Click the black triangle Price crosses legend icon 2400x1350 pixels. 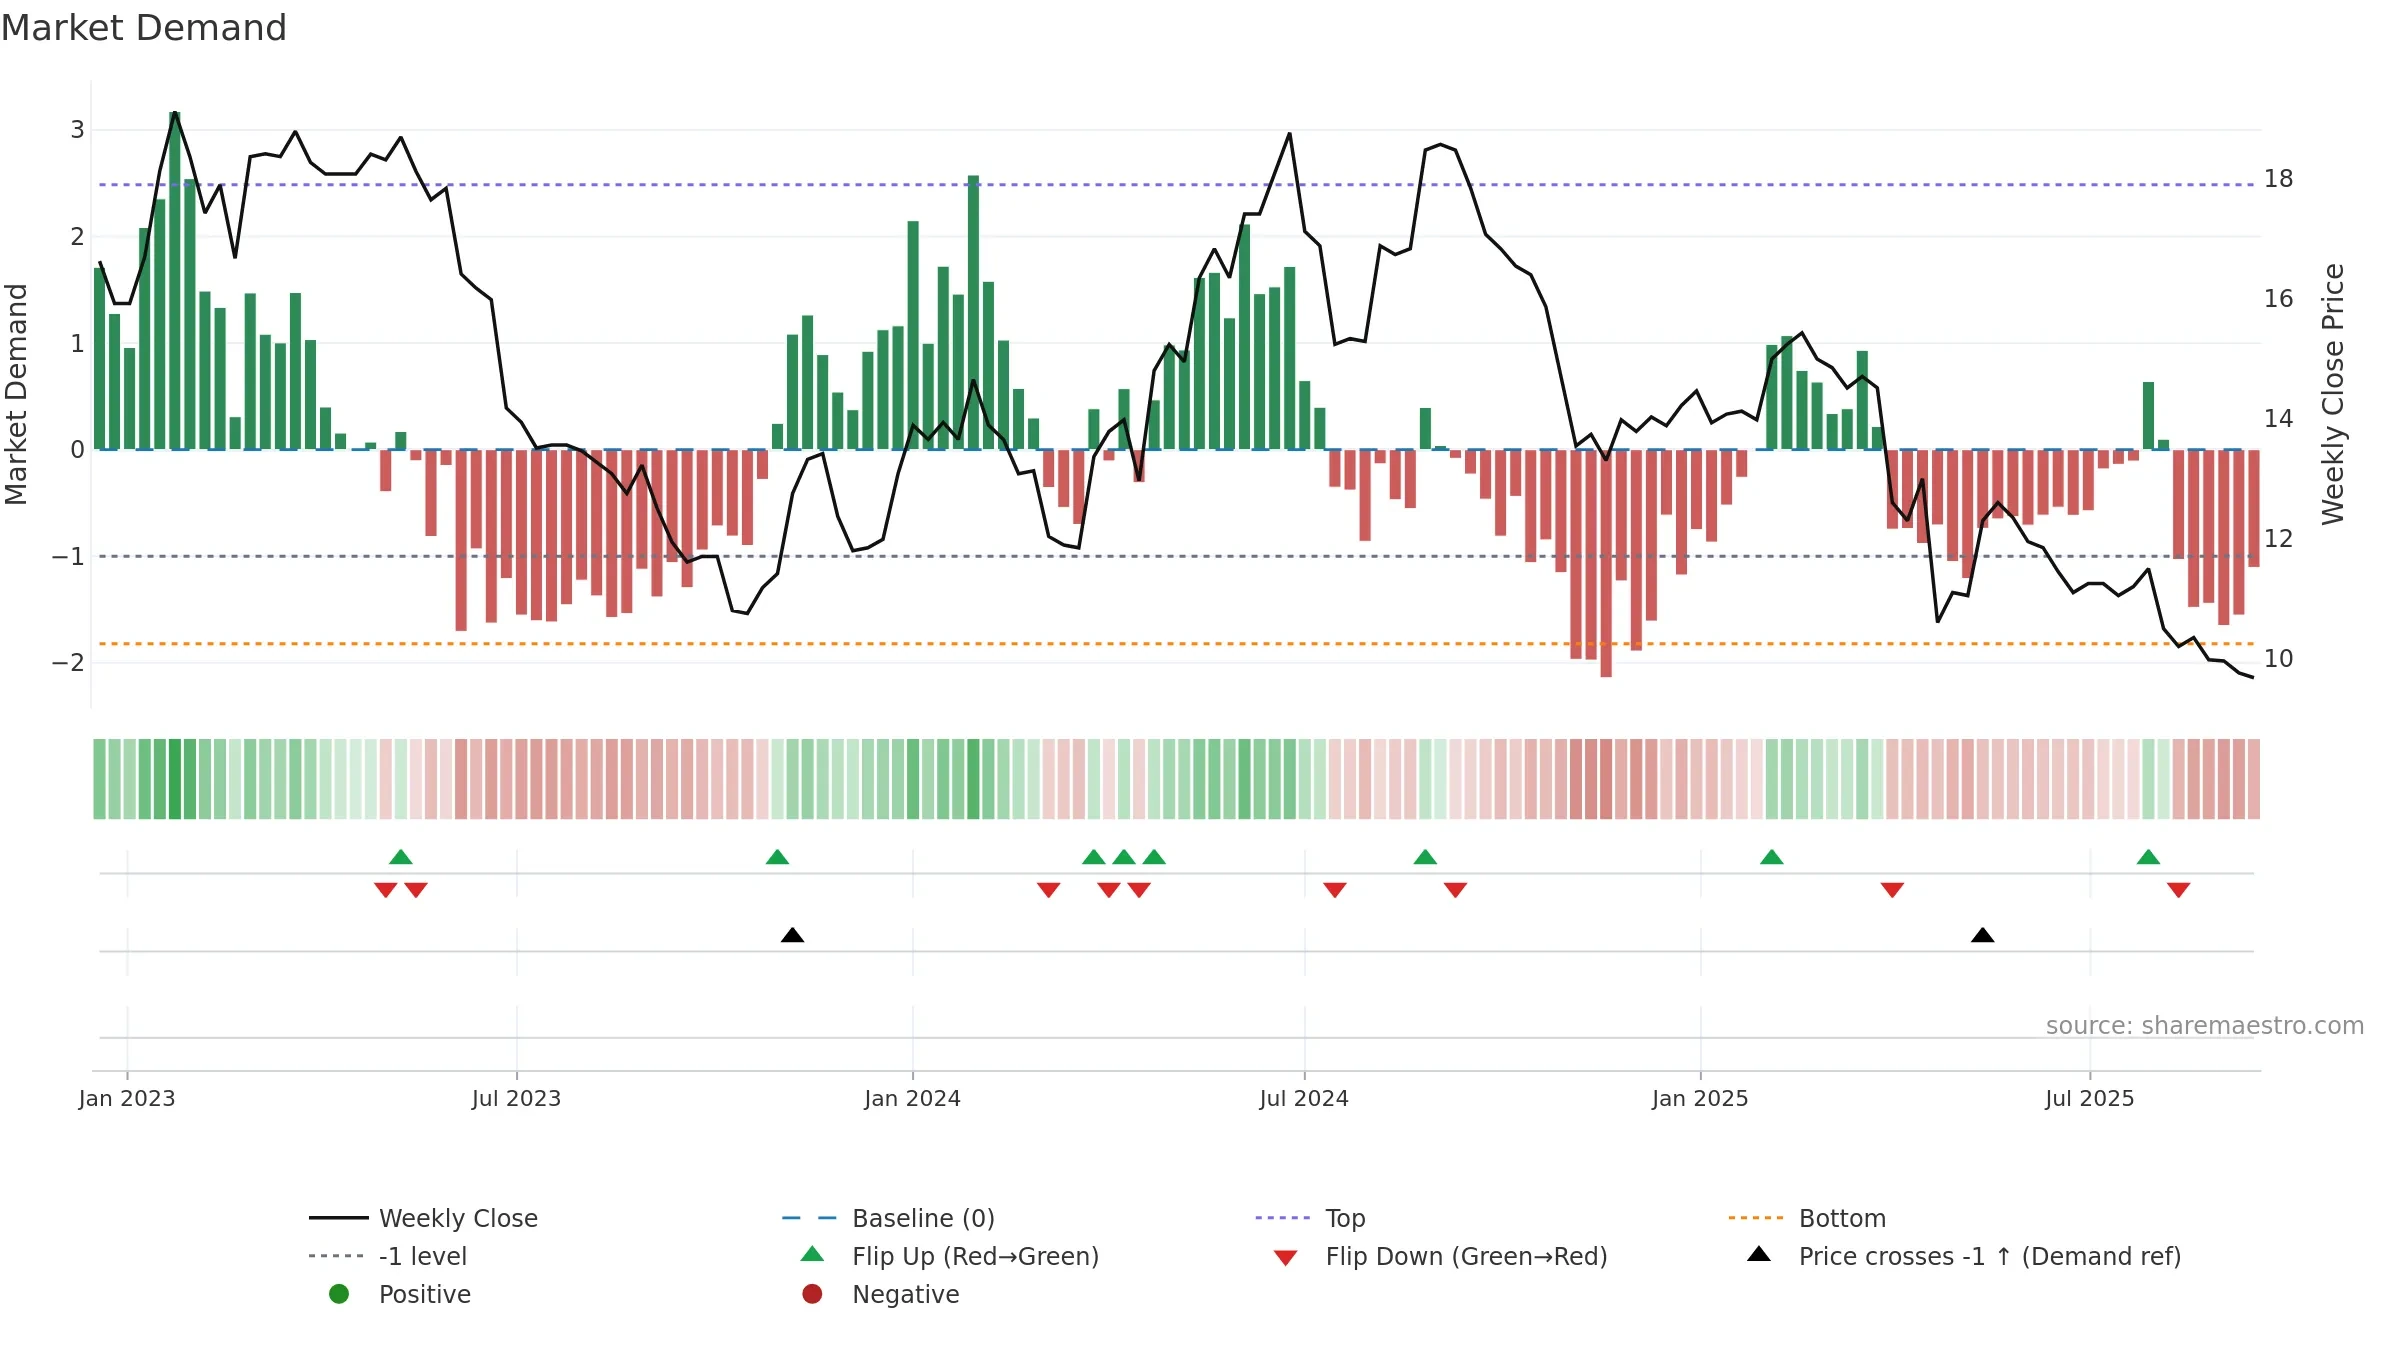point(1759,1254)
